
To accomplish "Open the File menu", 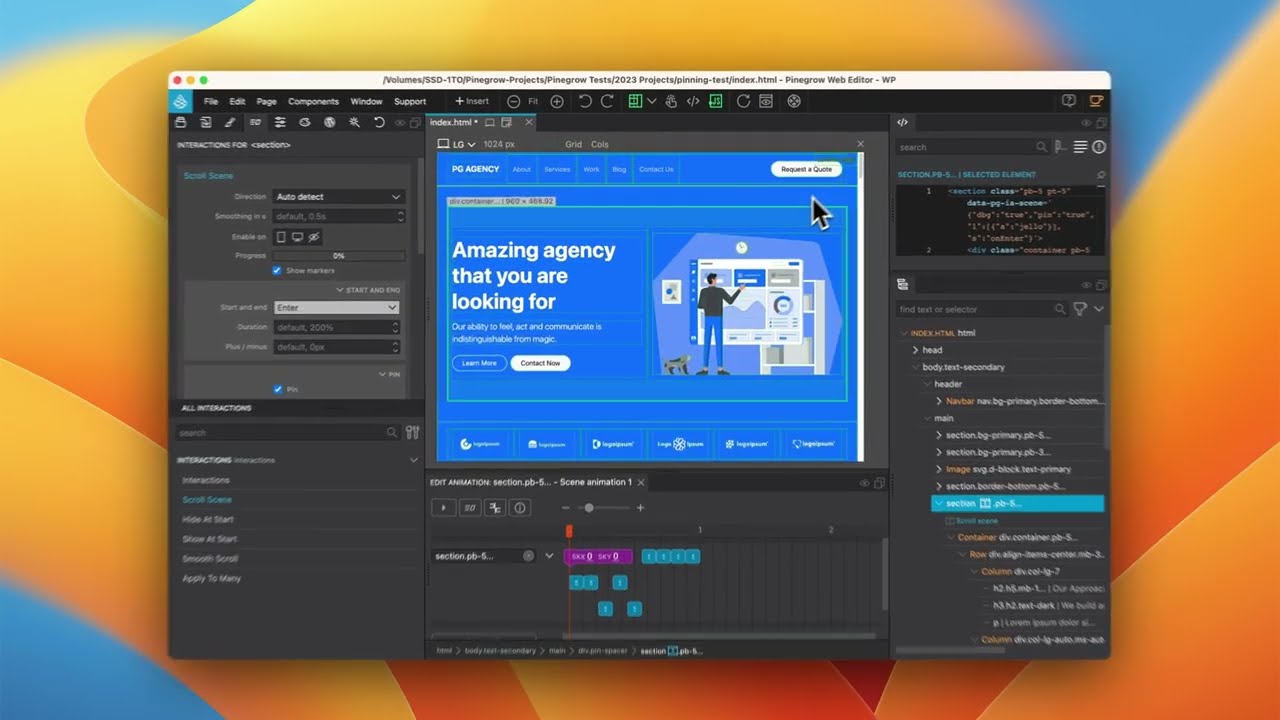I will pyautogui.click(x=211, y=101).
